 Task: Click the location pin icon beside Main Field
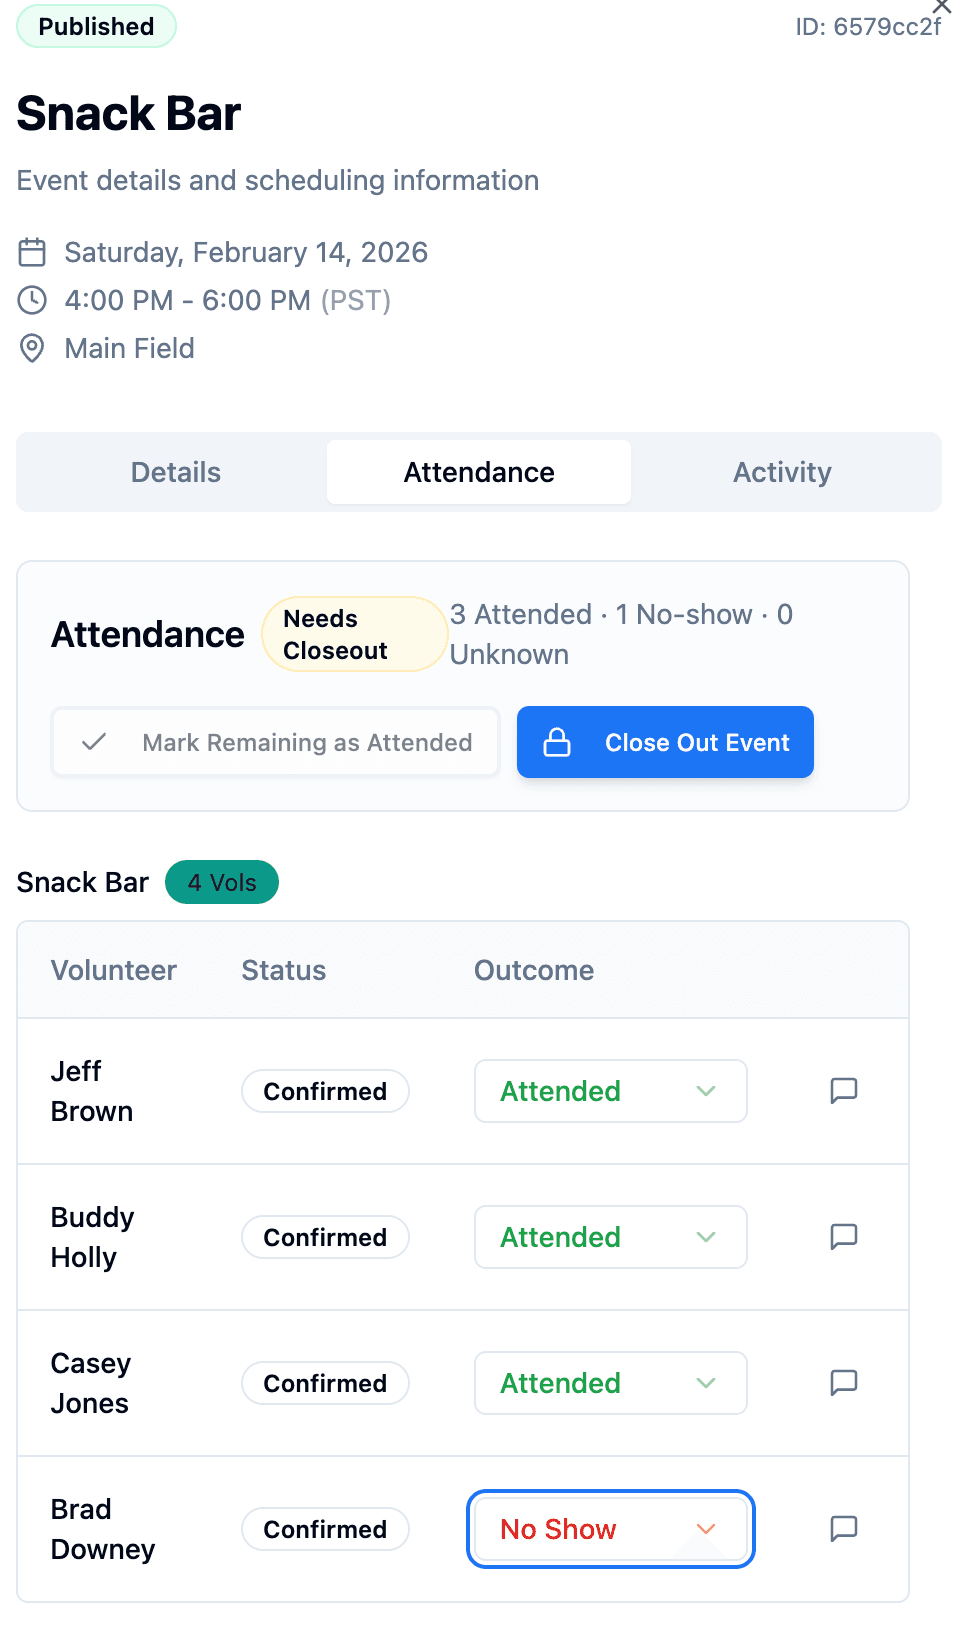tap(32, 348)
